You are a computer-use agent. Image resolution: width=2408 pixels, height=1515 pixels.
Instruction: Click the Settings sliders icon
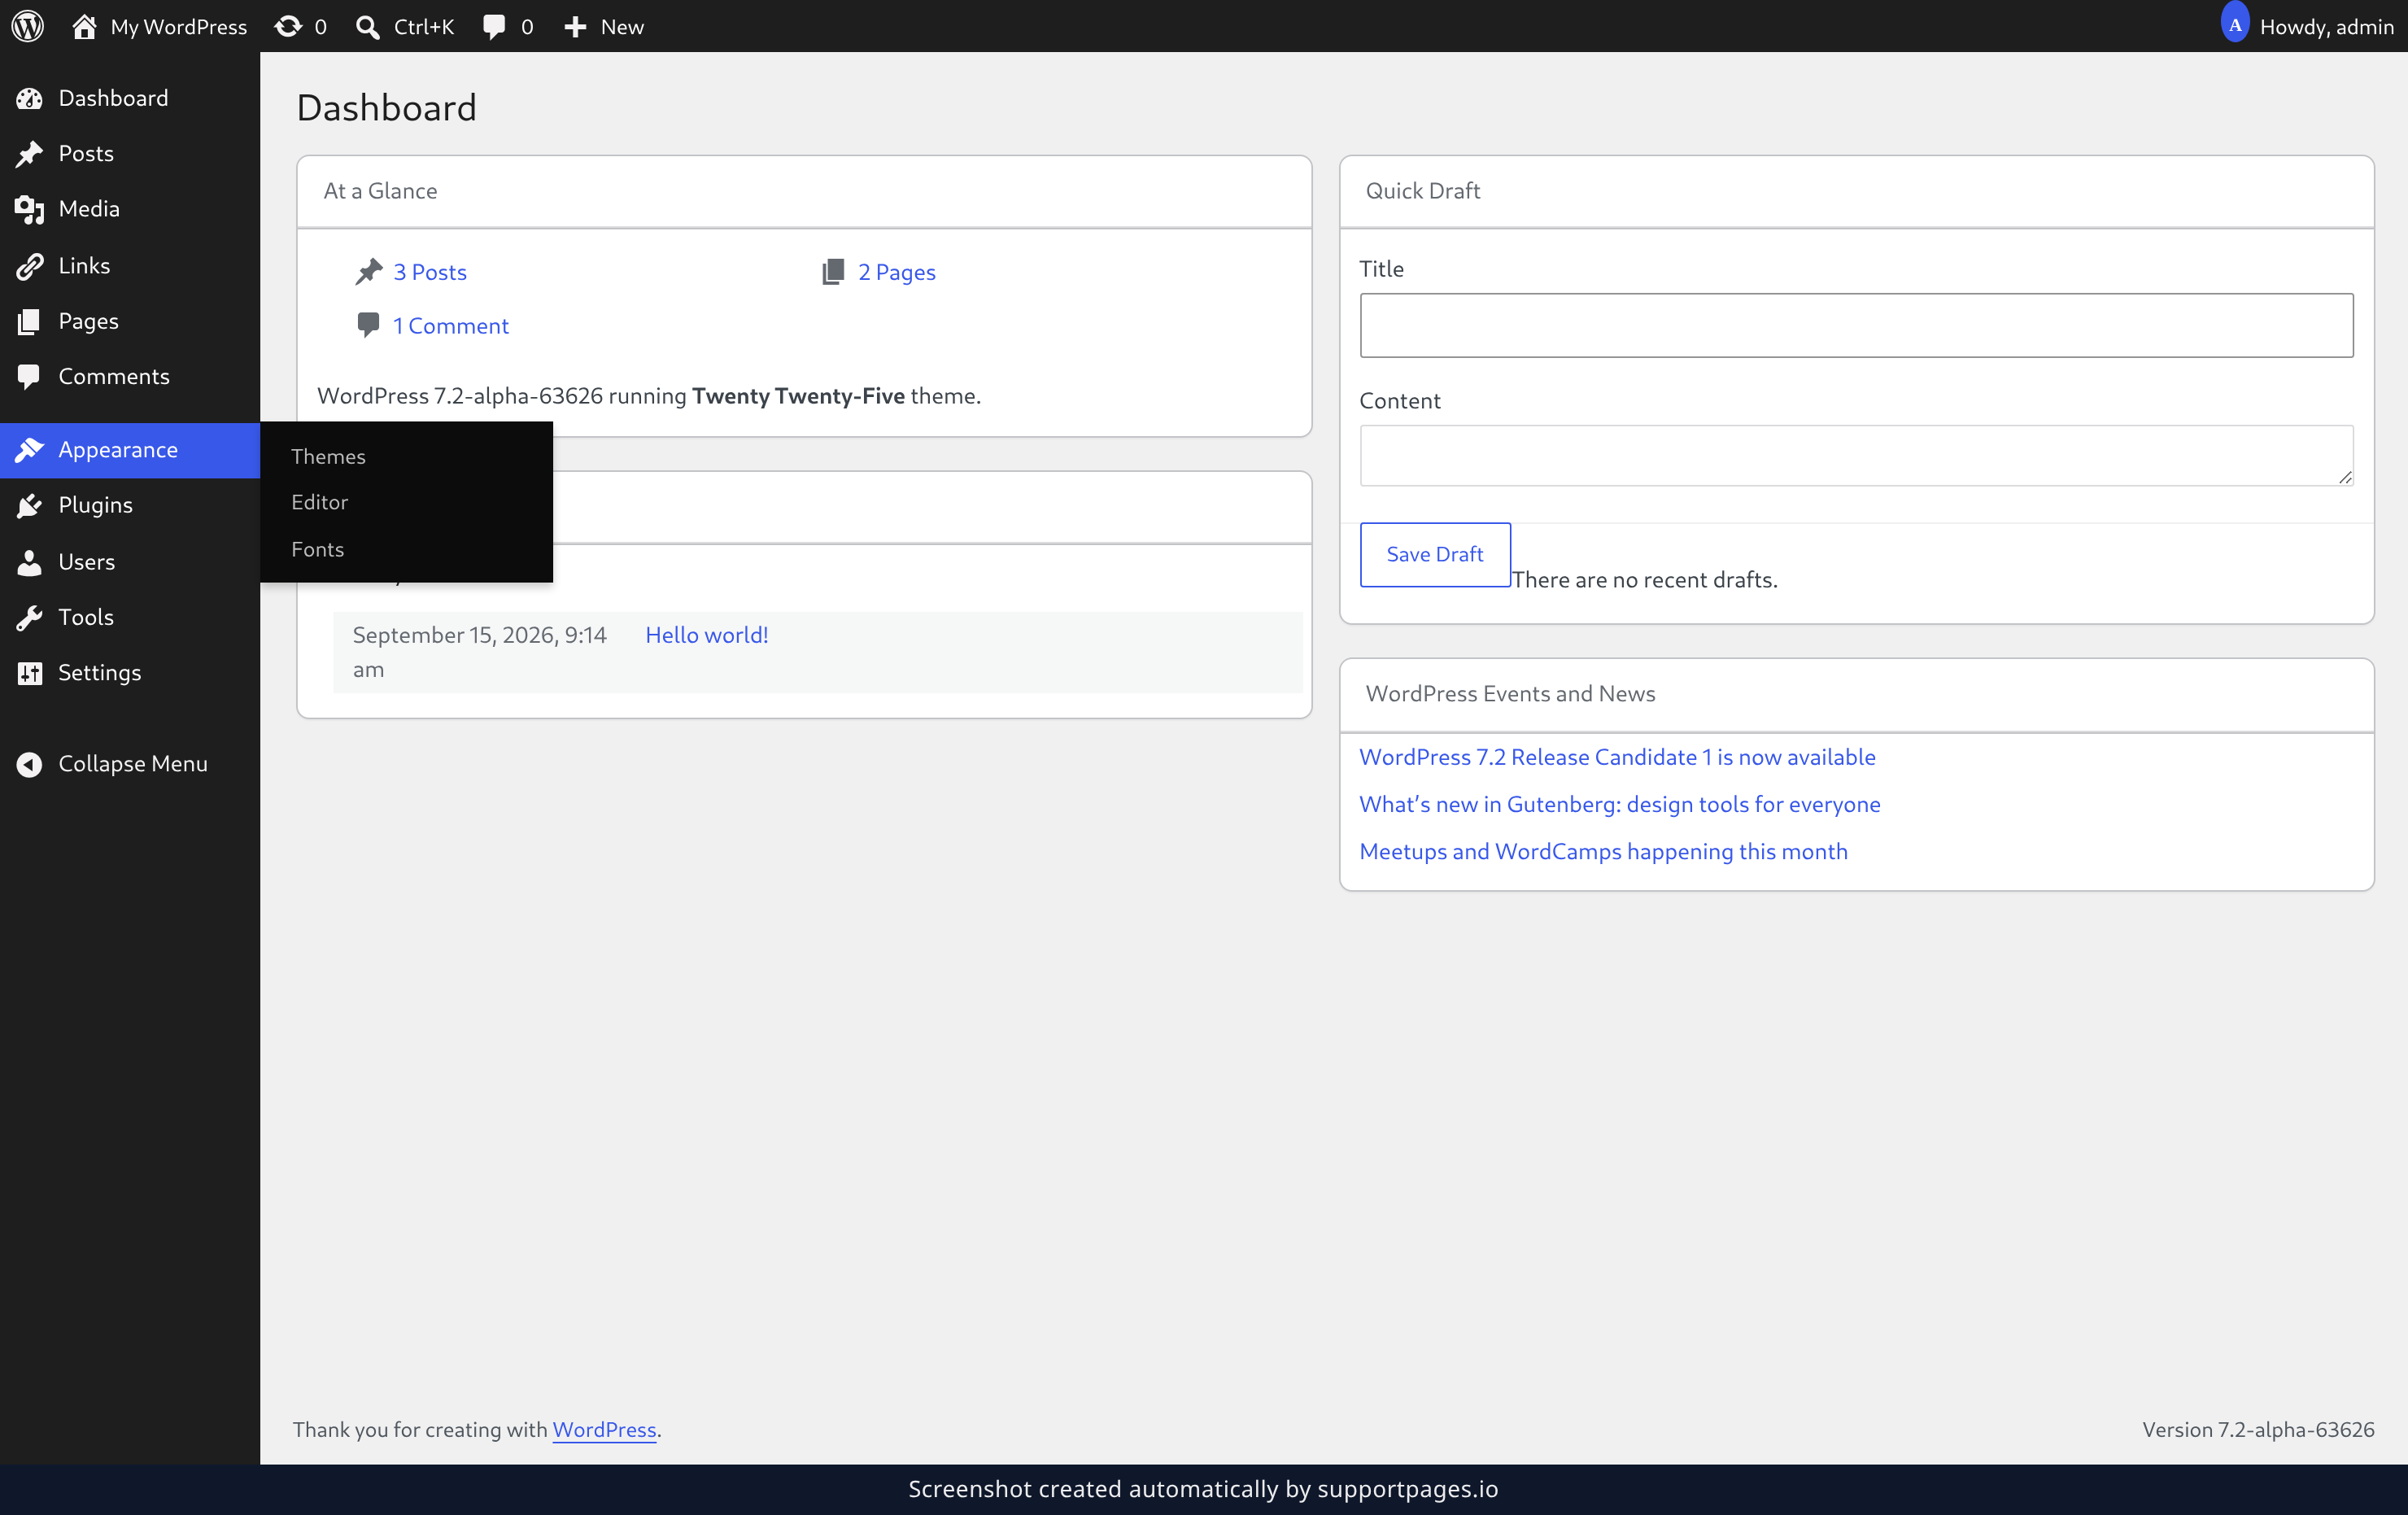coord(30,673)
